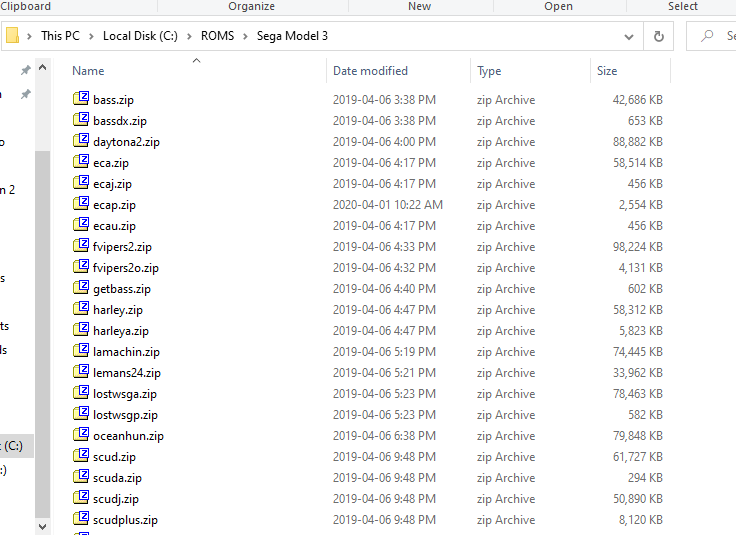Viewport: 736px width, 537px height.
Task: Open the address bar history dropdown
Action: pyautogui.click(x=629, y=37)
